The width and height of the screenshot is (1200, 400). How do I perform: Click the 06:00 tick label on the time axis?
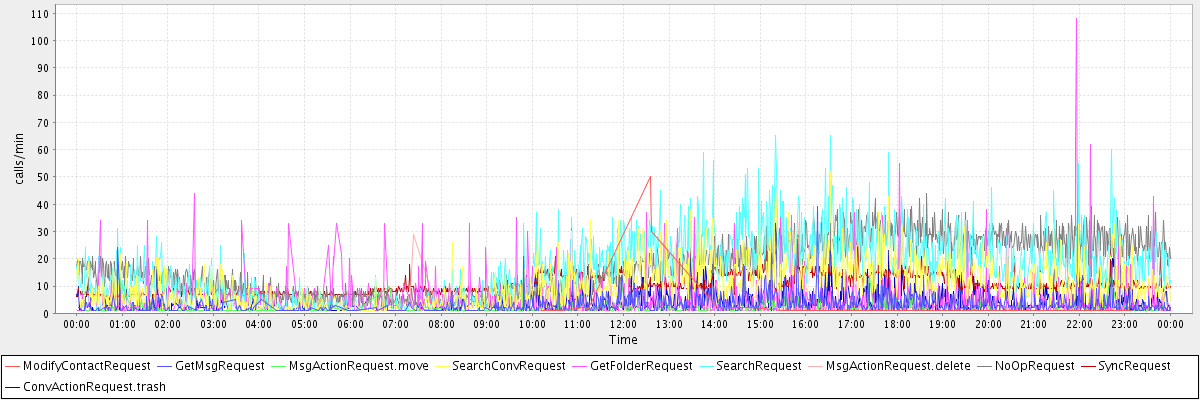[350, 324]
